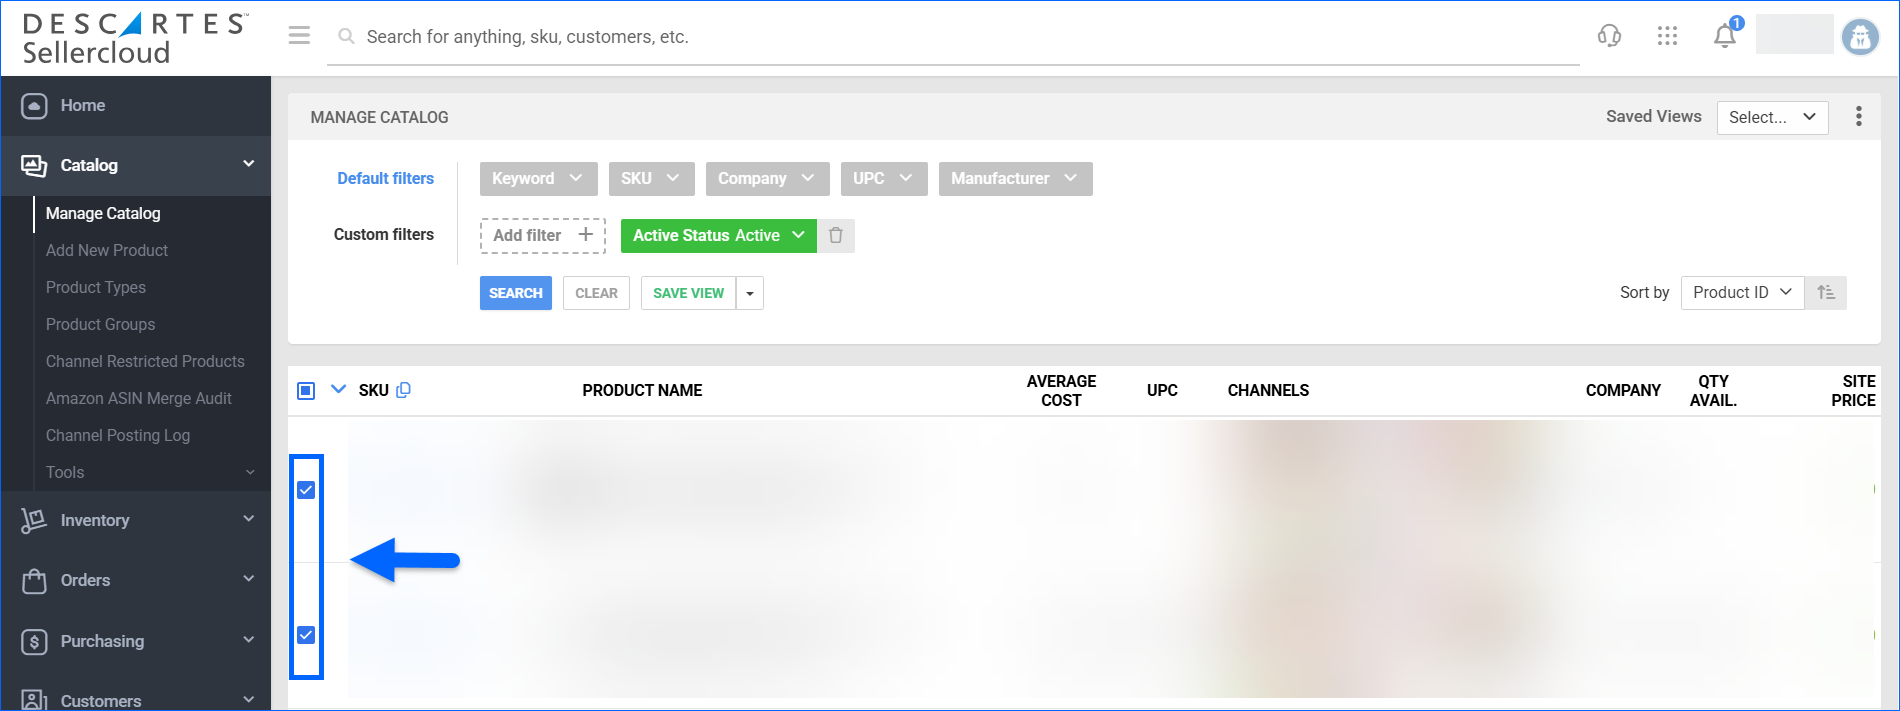Open the support headset icon

1609,36
